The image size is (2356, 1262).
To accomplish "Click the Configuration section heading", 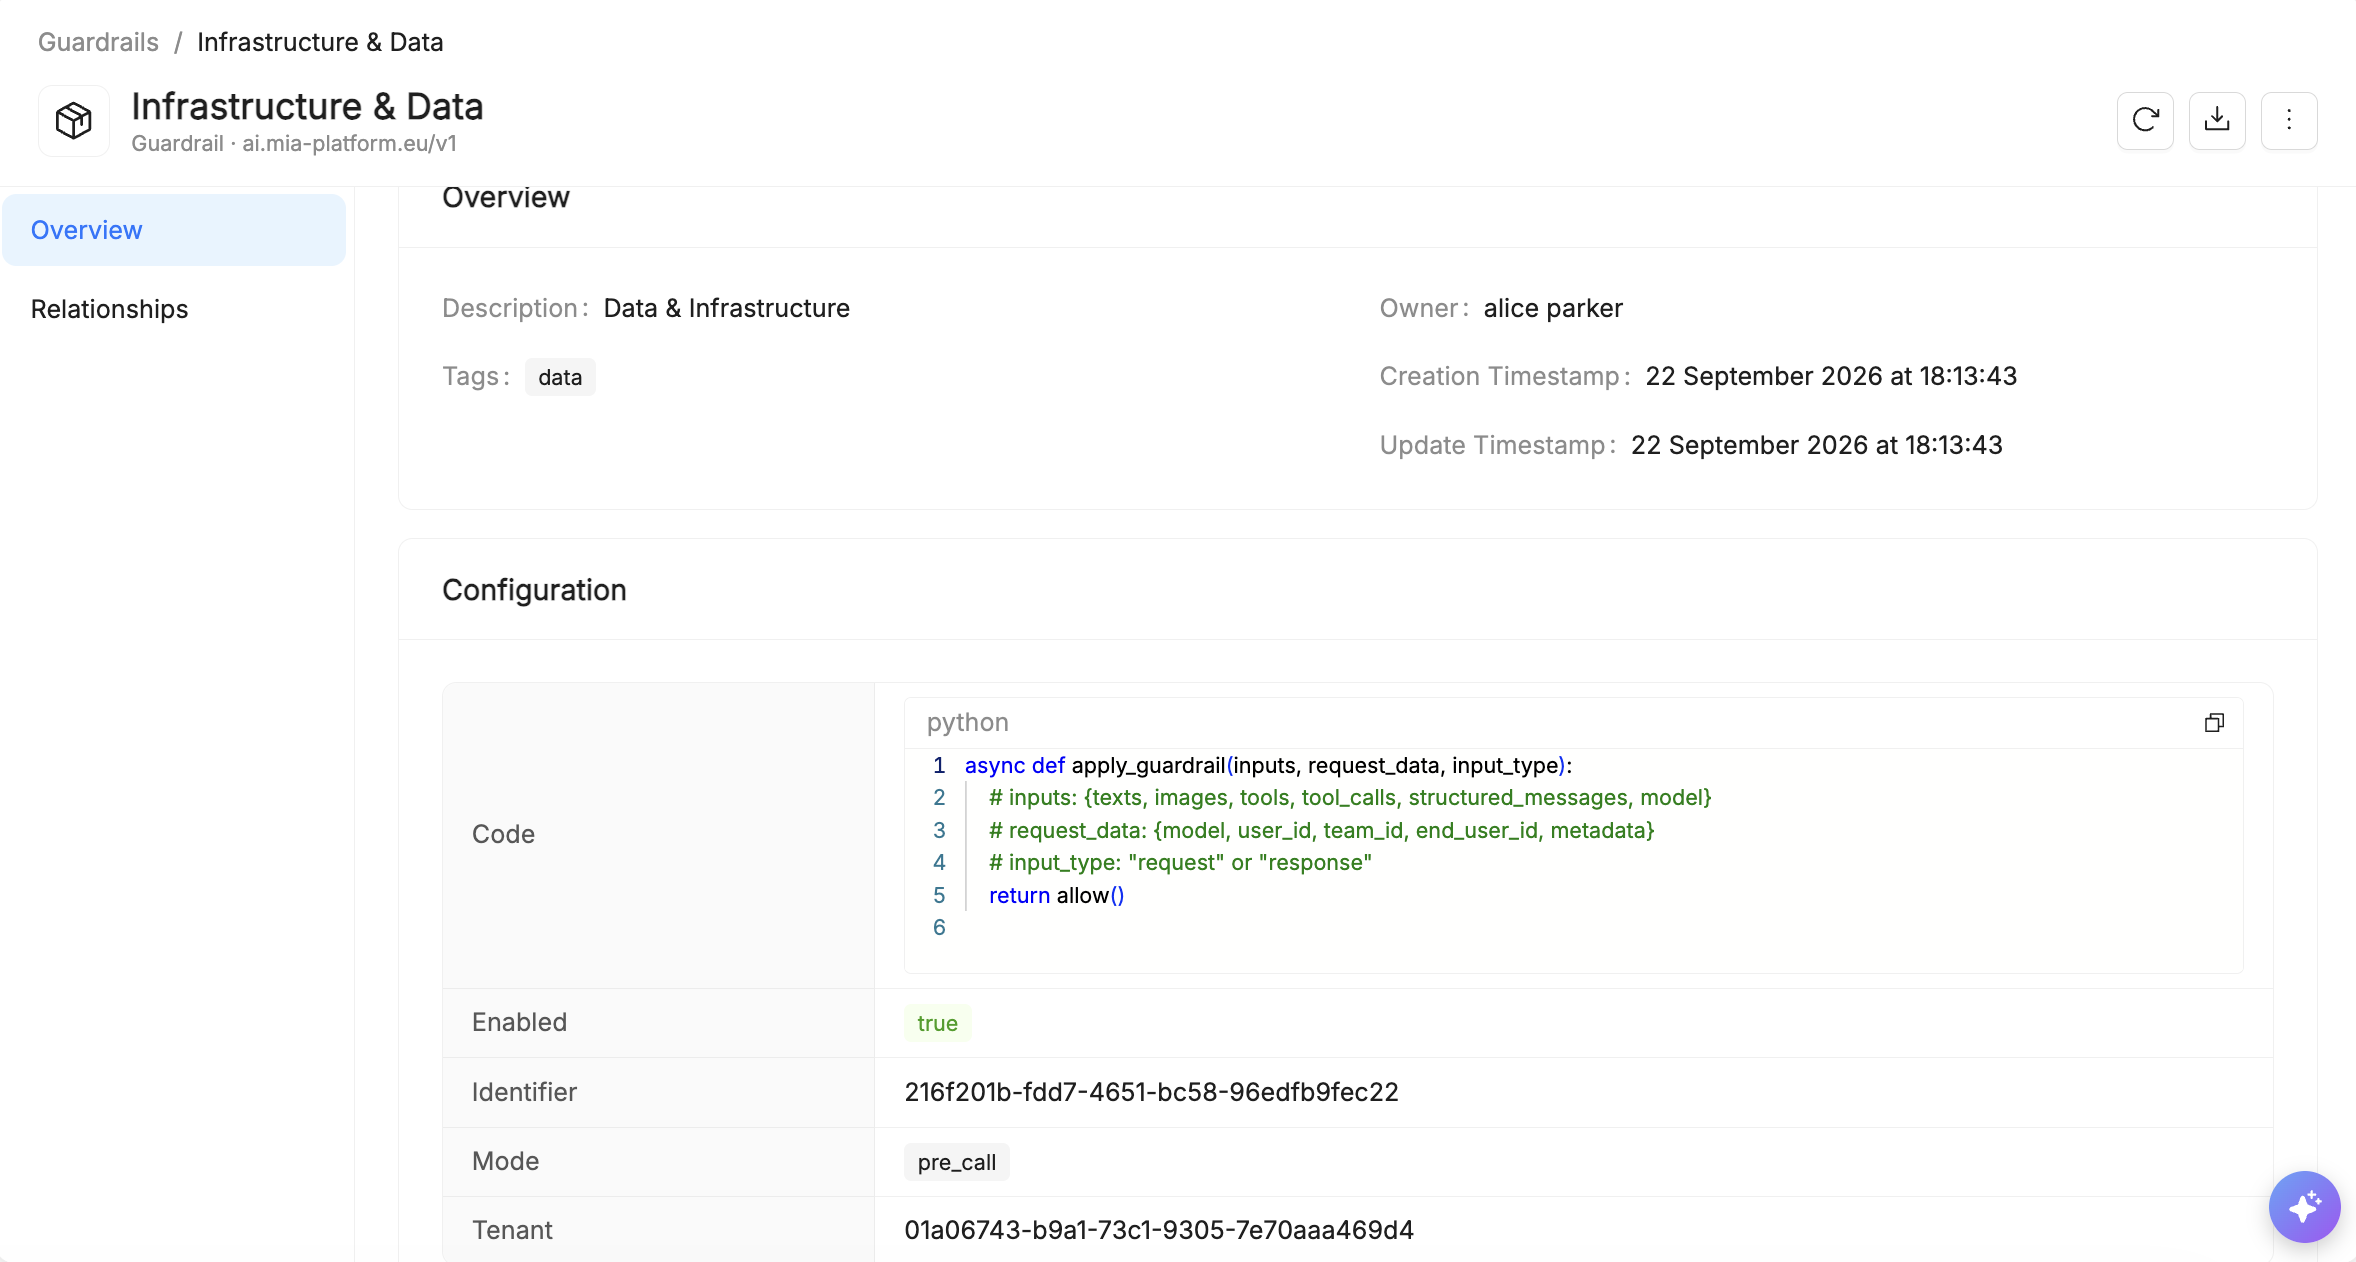I will (x=534, y=590).
